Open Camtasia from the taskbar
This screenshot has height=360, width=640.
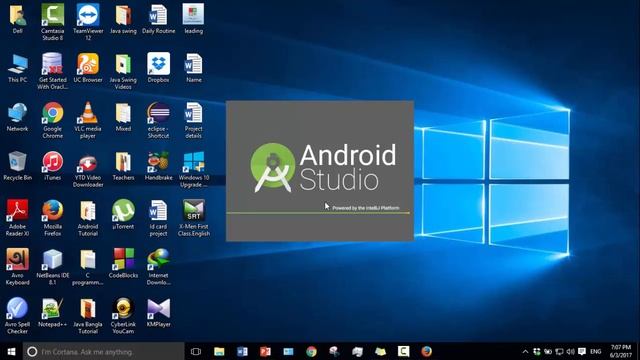coord(403,351)
